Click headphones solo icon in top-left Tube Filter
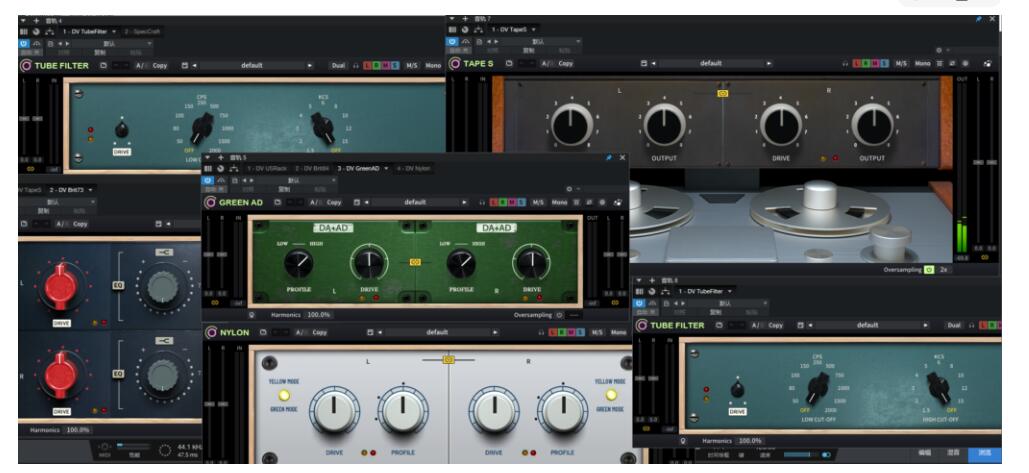 tap(356, 66)
